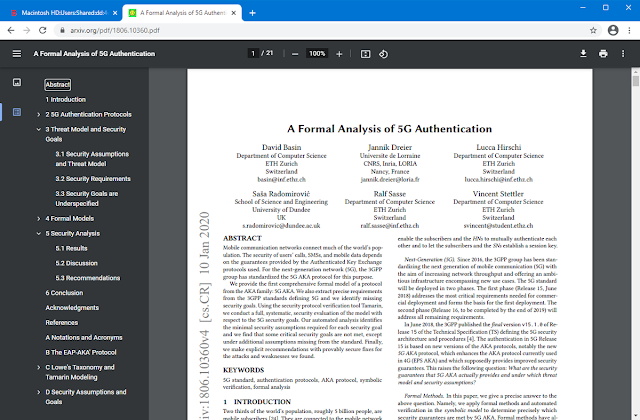The image size is (640, 420).
Task: Click the fit-to-page icon
Action: (365, 54)
